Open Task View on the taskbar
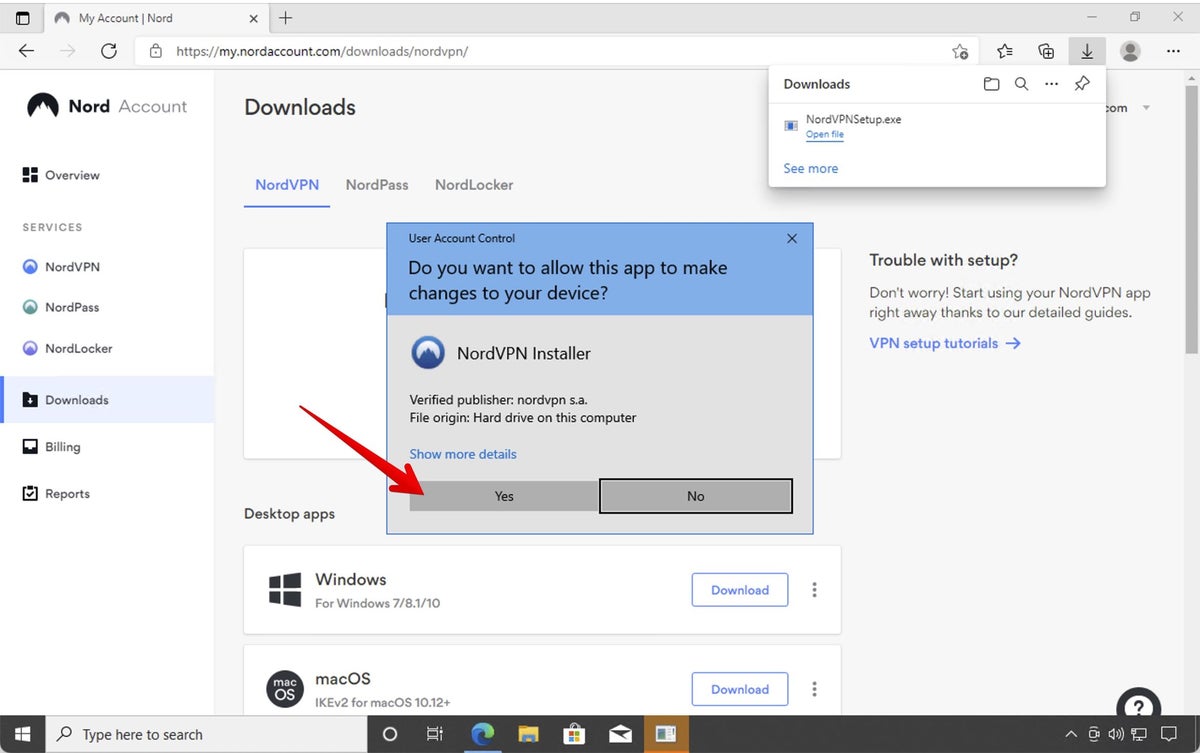 click(435, 734)
